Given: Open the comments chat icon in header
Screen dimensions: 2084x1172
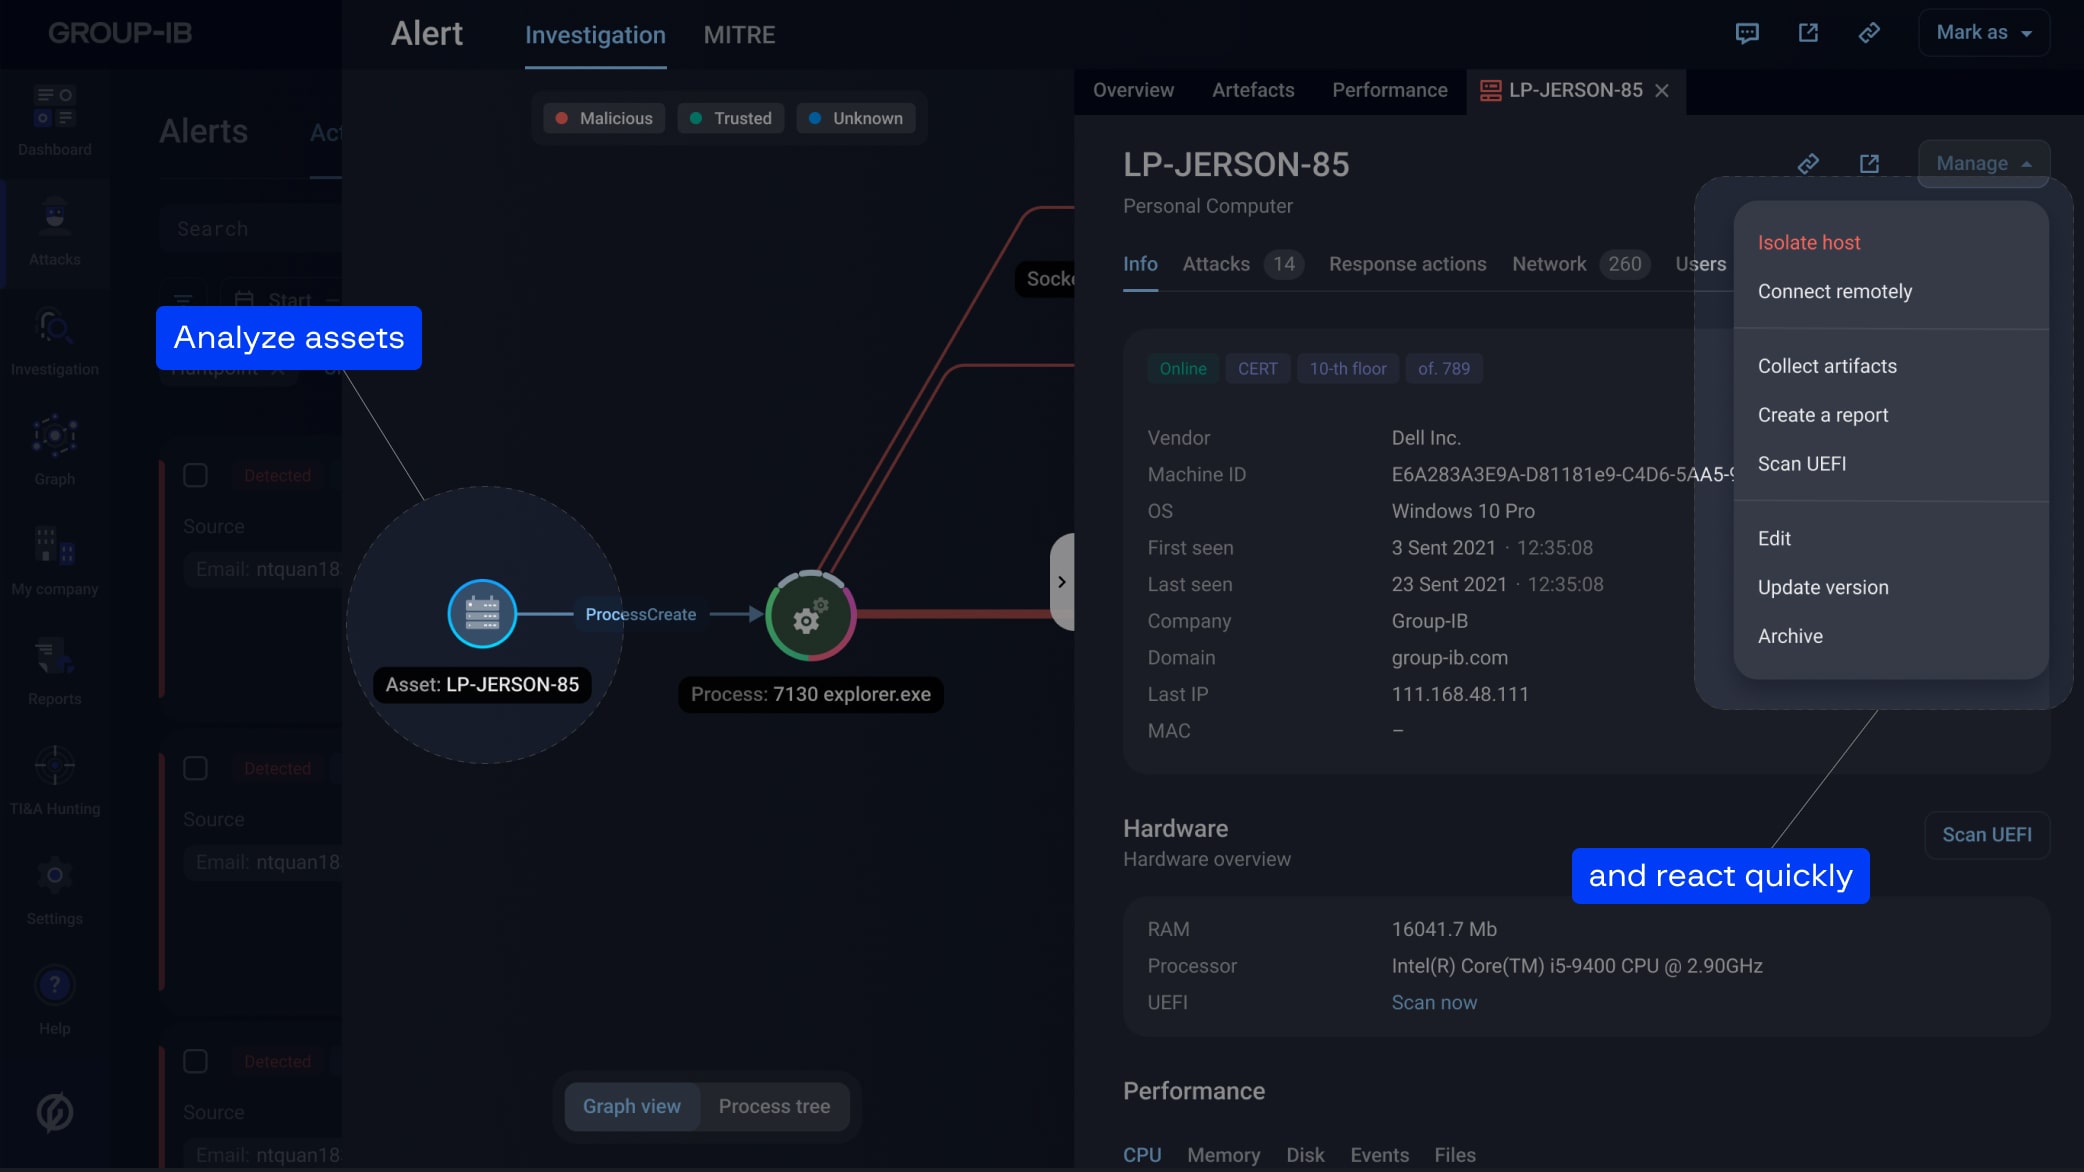Looking at the screenshot, I should tap(1747, 33).
